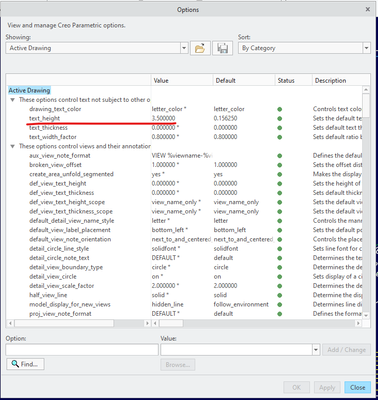Select model_display_for_new_views option
This screenshot has width=378, height=400.
(69, 305)
